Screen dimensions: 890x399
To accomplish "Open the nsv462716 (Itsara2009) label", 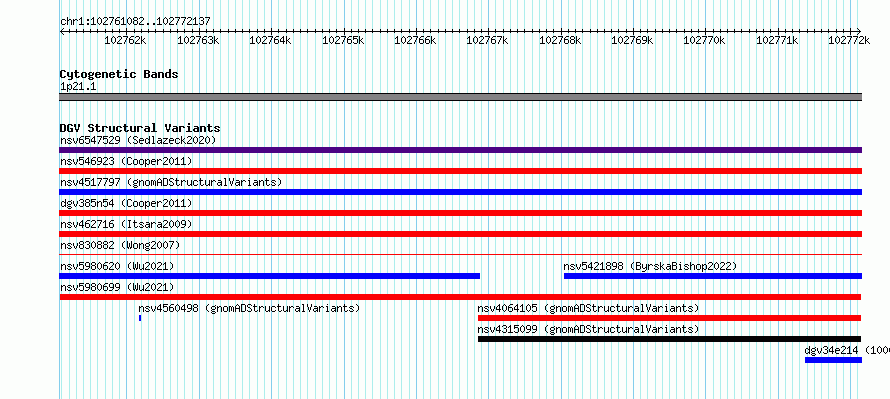I will pos(126,224).
